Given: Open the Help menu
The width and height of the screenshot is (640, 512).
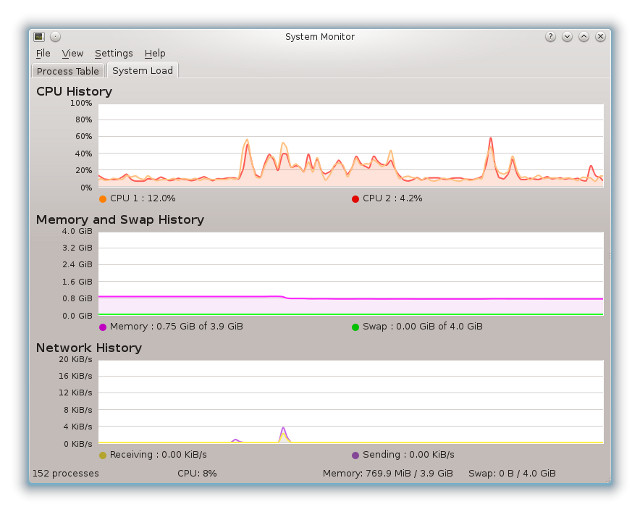Looking at the screenshot, I should coord(154,54).
